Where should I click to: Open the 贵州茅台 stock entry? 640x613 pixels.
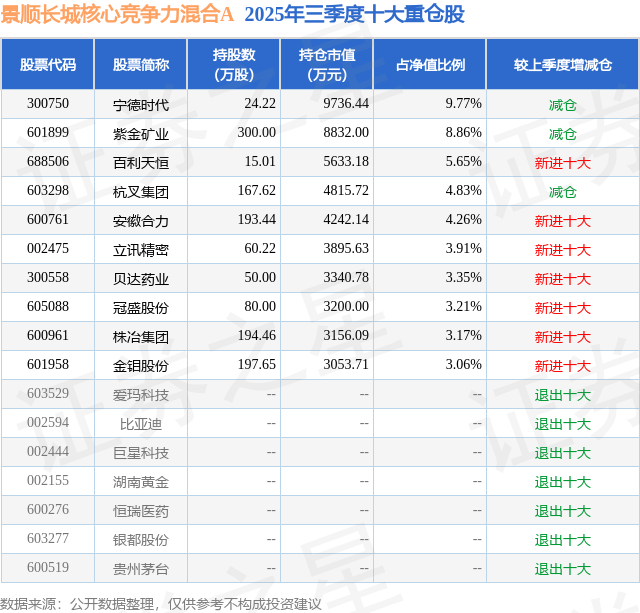(x=141, y=569)
